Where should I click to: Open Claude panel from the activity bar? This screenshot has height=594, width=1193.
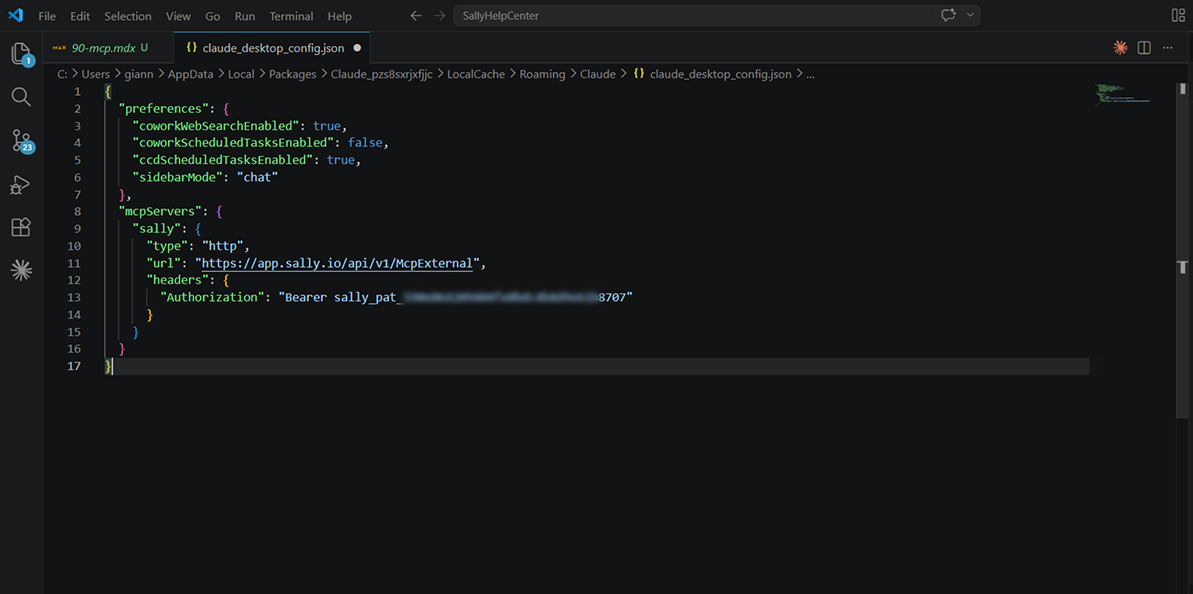coord(21,270)
